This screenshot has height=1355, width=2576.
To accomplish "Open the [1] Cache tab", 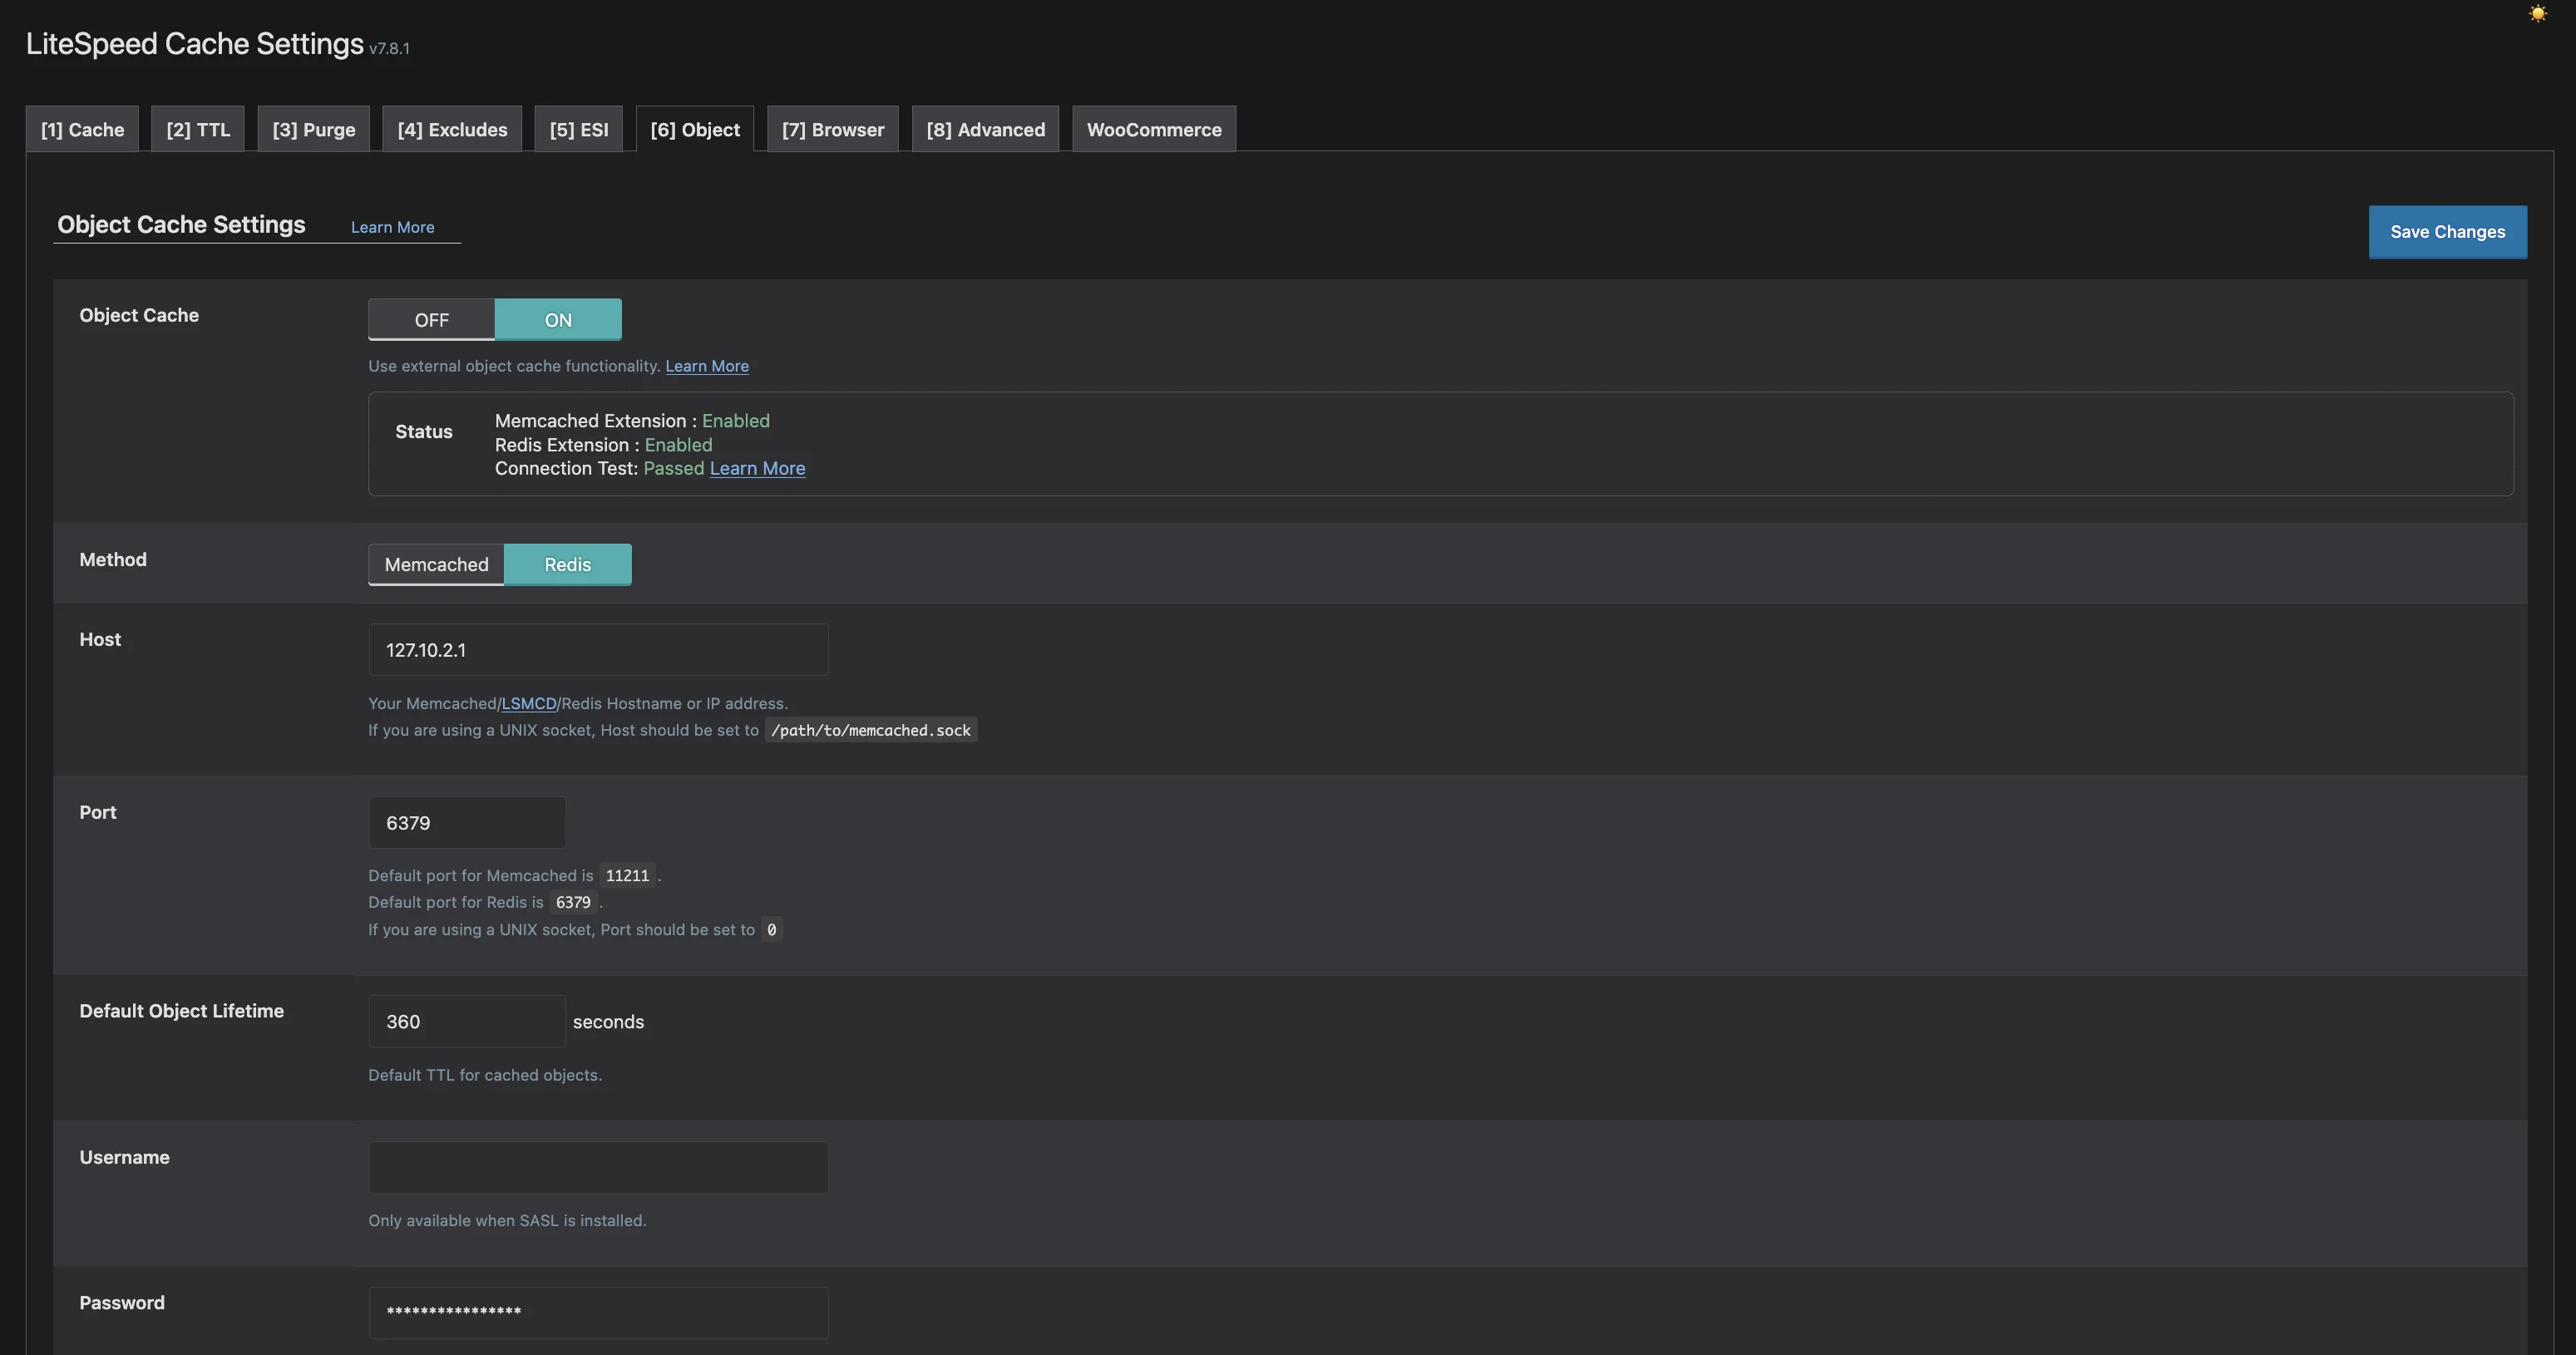I will (x=82, y=129).
